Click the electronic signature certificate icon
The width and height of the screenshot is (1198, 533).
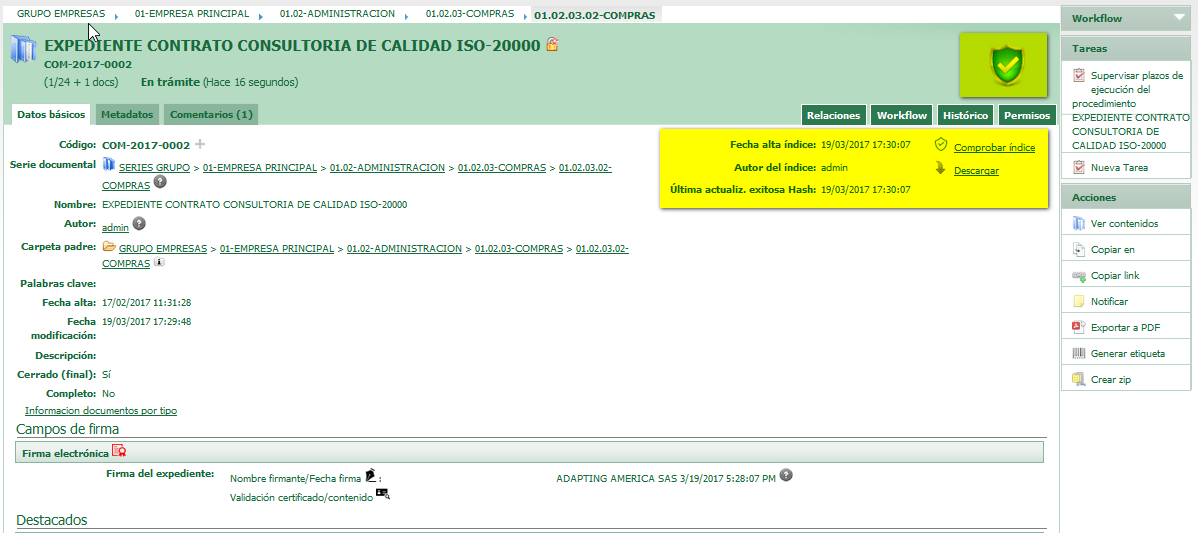coord(119,451)
